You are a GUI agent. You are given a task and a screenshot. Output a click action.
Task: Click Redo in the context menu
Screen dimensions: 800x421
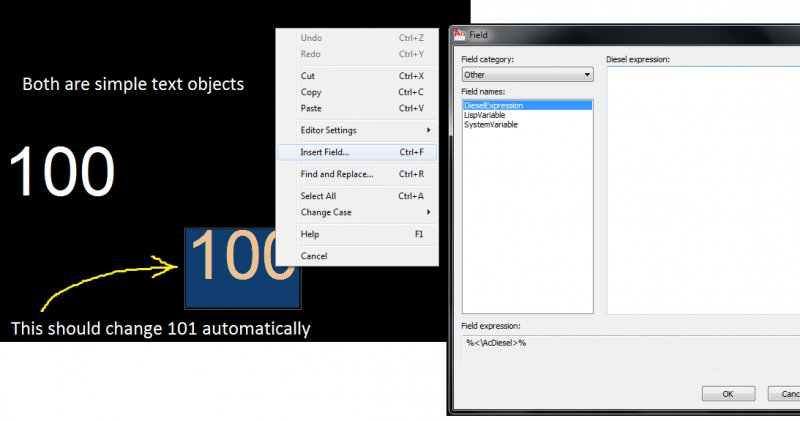[x=357, y=54]
